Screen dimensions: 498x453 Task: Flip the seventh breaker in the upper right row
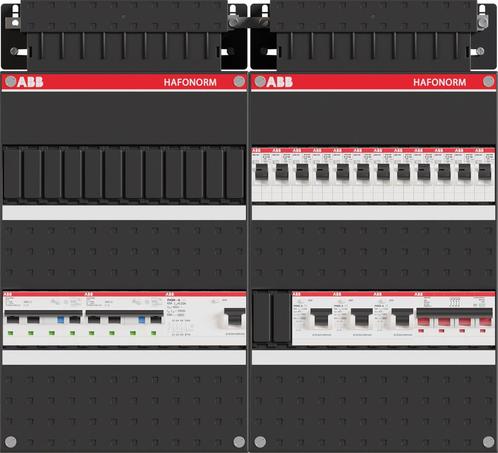pos(383,172)
